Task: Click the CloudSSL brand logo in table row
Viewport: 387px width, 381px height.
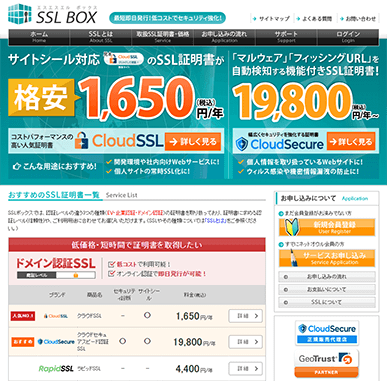Action: tap(56, 316)
